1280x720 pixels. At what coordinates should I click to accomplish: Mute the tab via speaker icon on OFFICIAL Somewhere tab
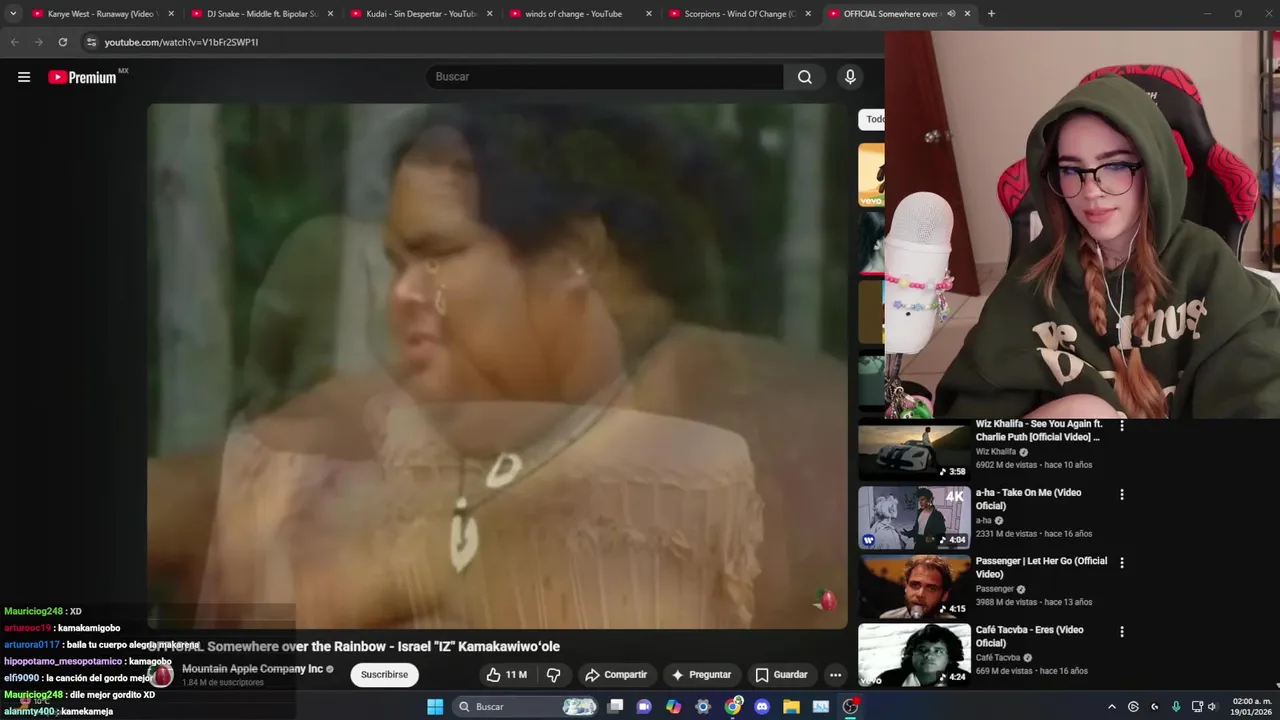[x=951, y=14]
